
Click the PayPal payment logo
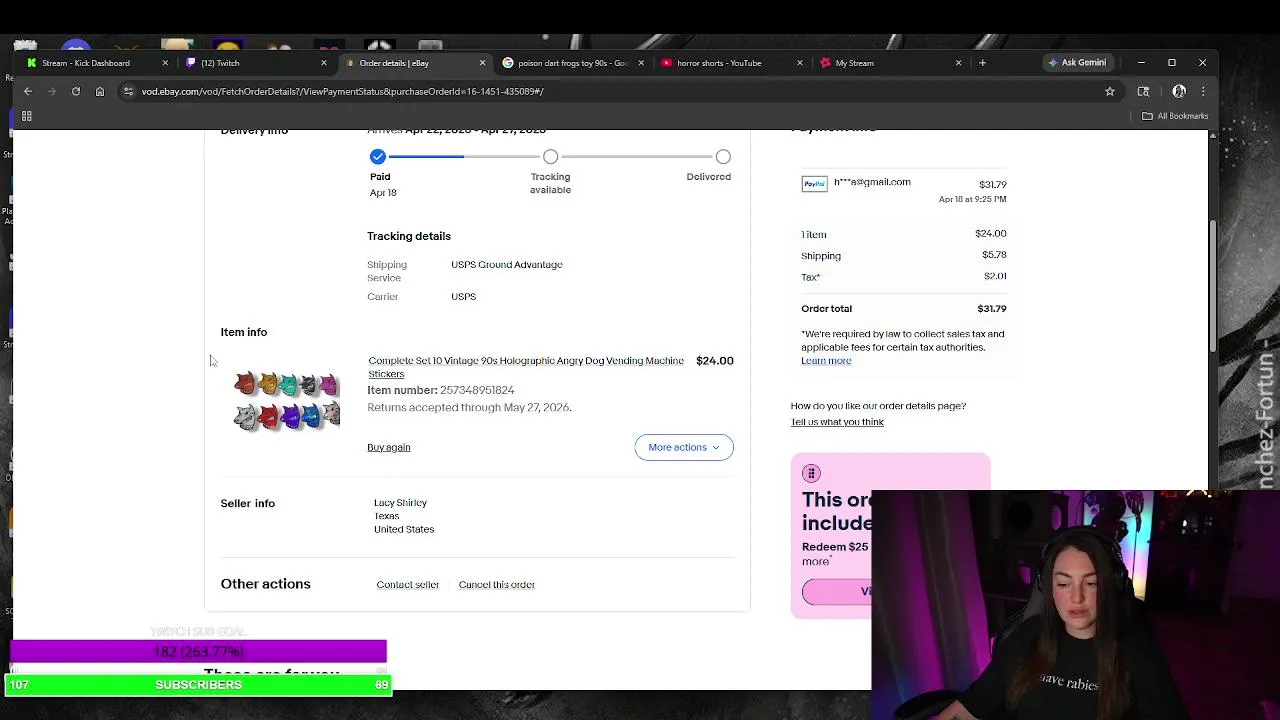(814, 184)
